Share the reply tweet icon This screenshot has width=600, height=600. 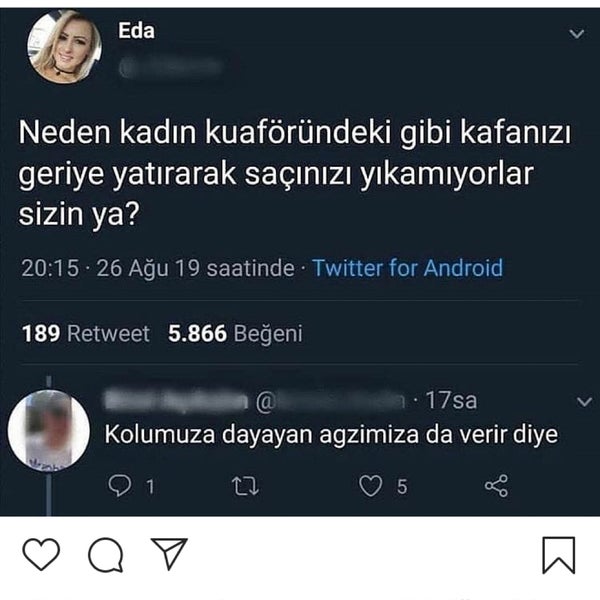(x=496, y=486)
